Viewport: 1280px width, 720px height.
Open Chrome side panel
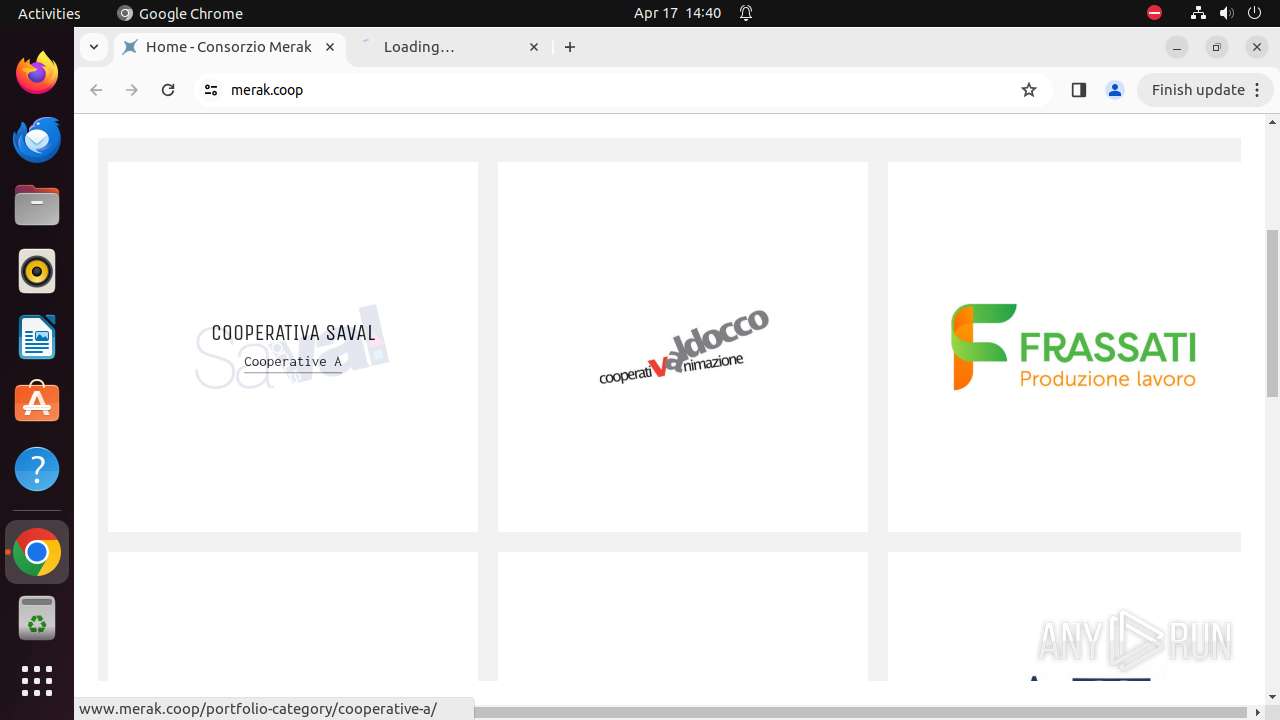pyautogui.click(x=1078, y=90)
